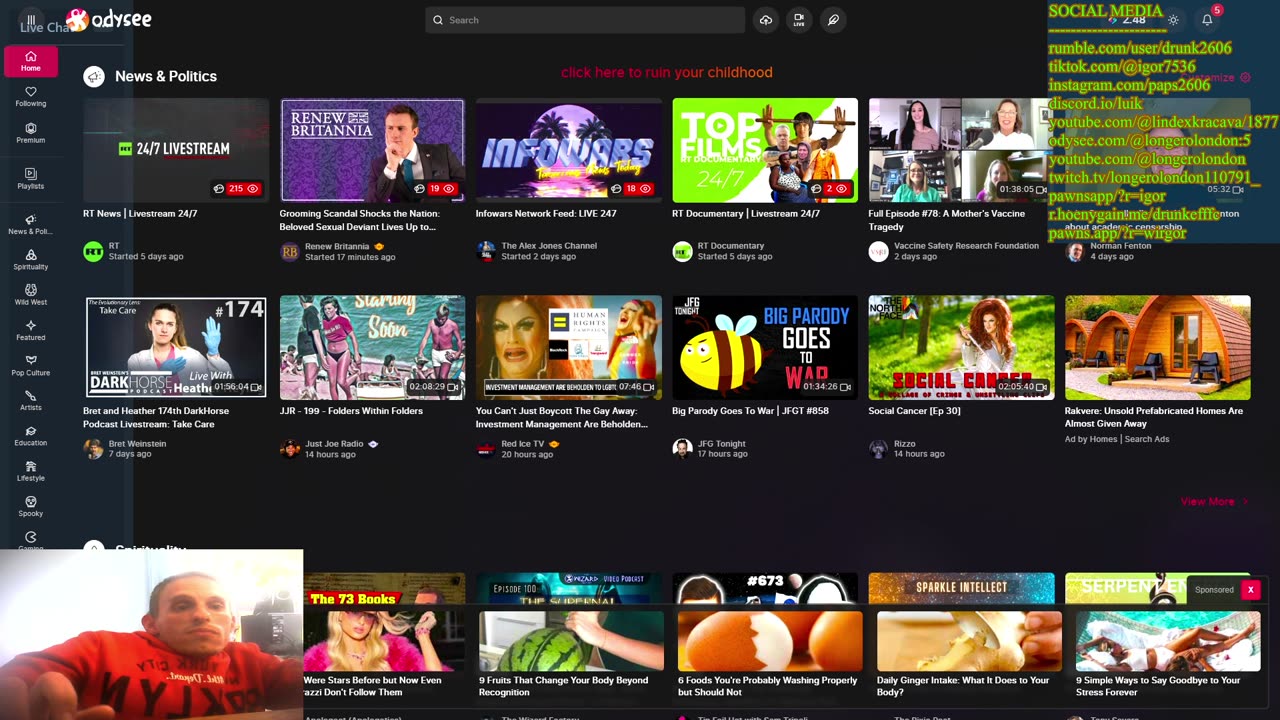Open Playlists in sidebar
This screenshot has height=720, width=1280.
pyautogui.click(x=31, y=179)
